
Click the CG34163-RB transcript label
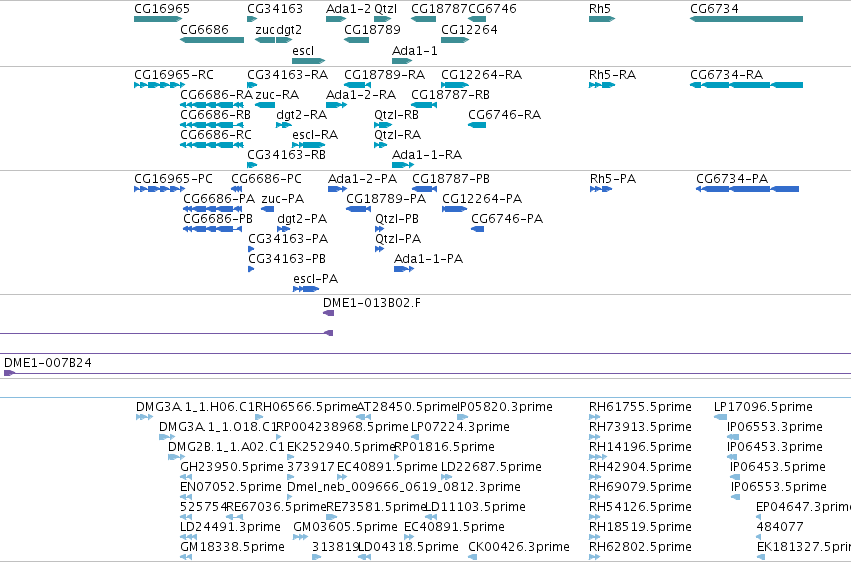286,155
